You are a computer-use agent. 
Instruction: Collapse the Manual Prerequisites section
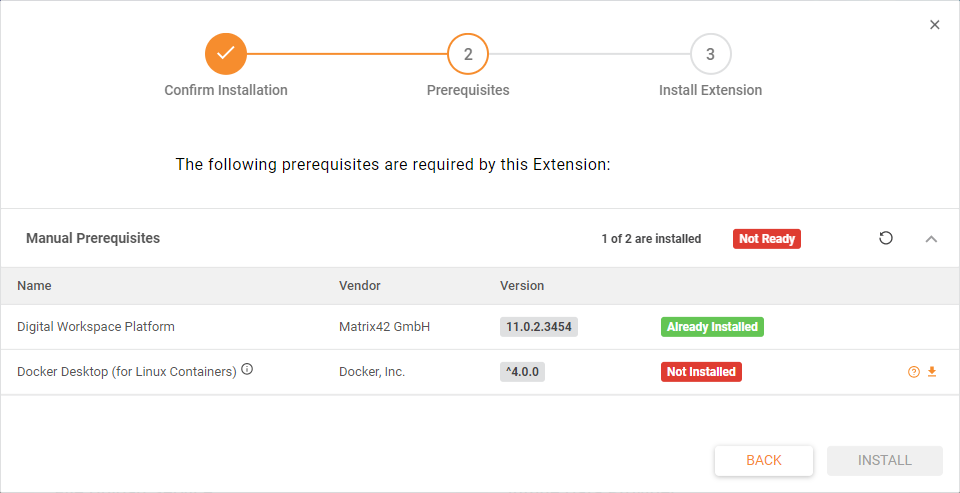click(x=931, y=239)
